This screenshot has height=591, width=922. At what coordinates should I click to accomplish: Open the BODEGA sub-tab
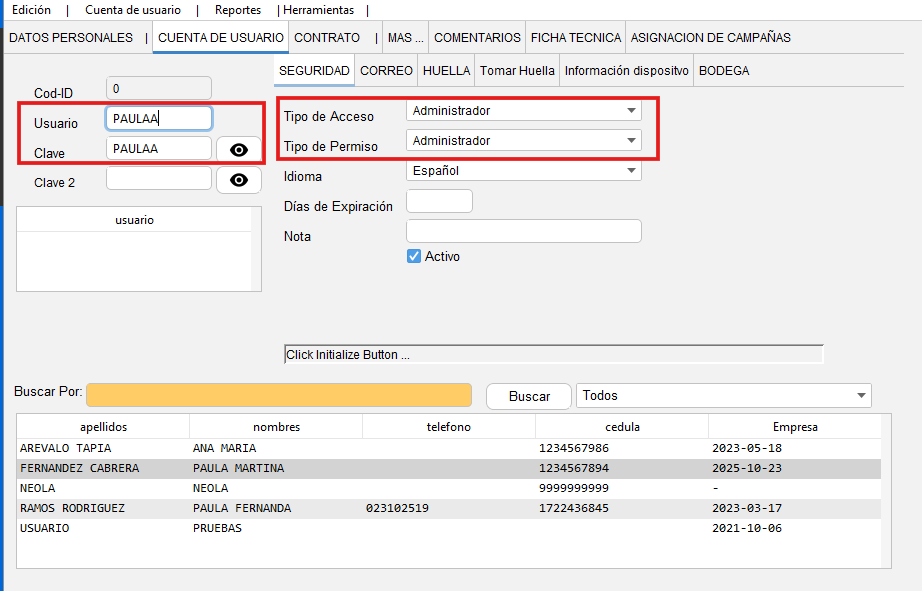pyautogui.click(x=724, y=71)
